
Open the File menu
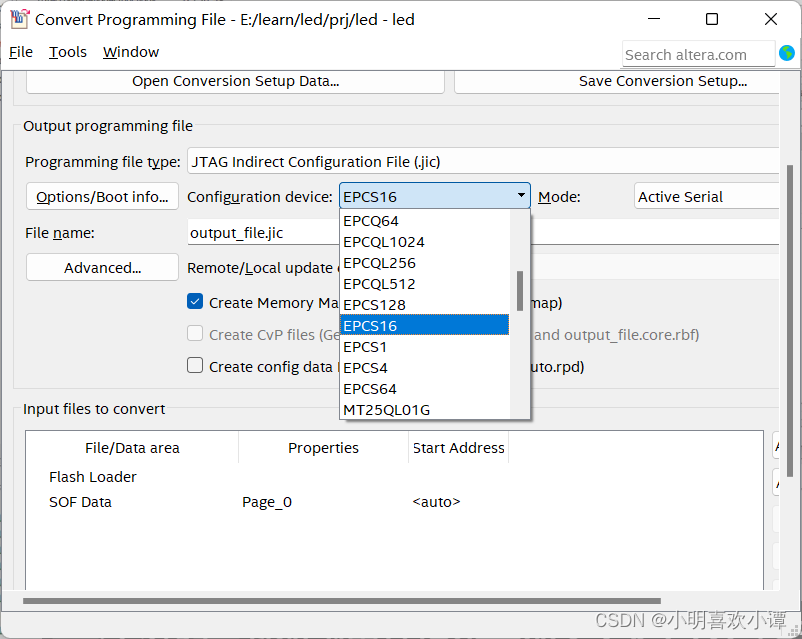pos(20,52)
